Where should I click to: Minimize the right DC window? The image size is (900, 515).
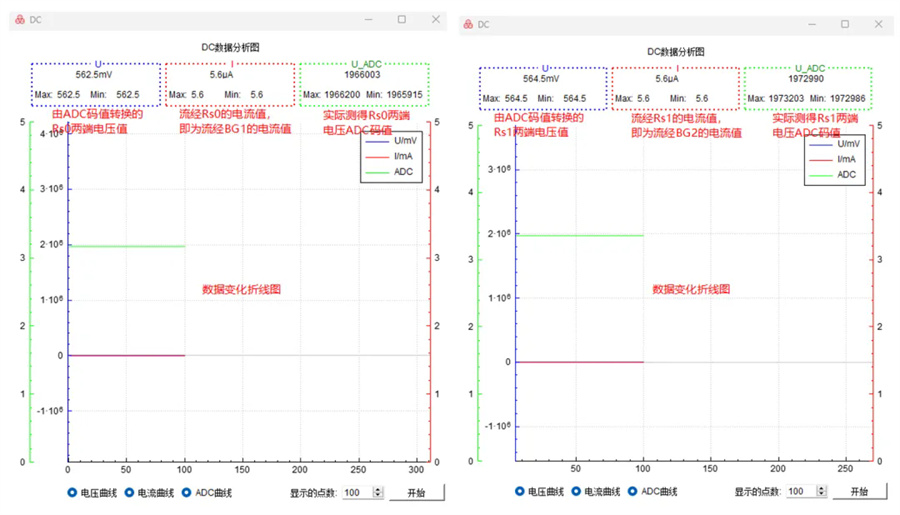[x=812, y=24]
